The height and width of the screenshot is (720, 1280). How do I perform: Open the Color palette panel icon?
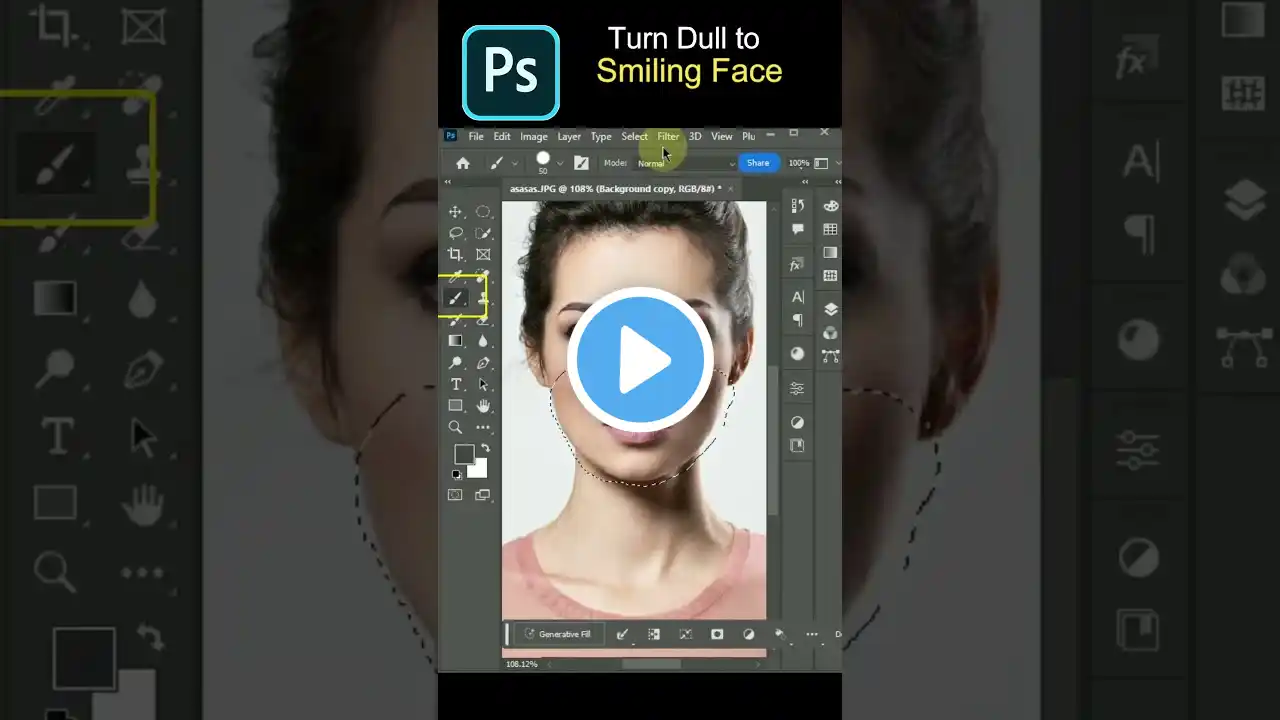[830, 206]
